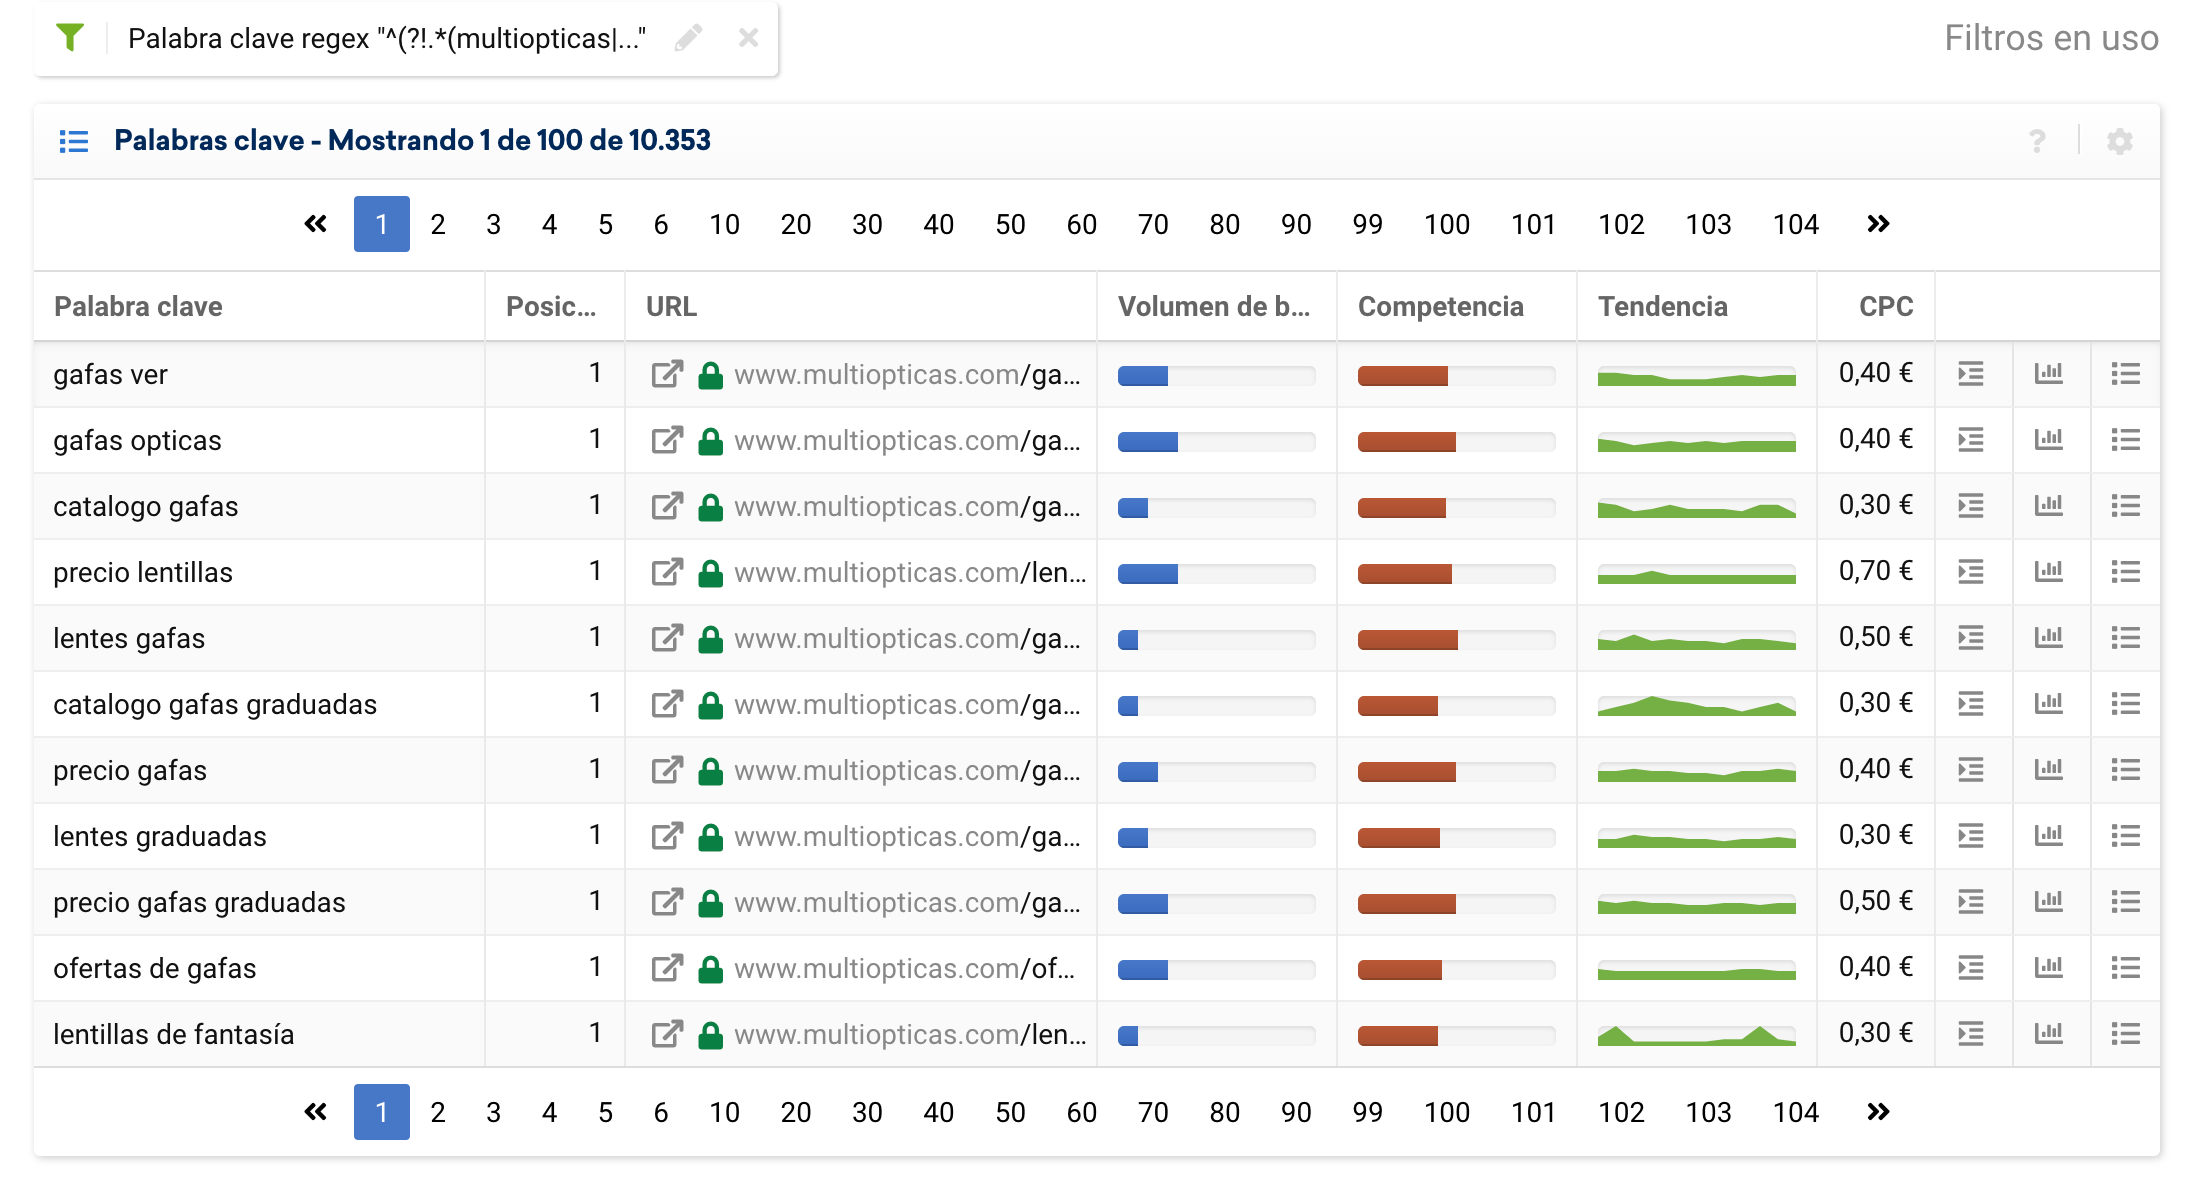Viewport: 2200px width, 1200px height.
Task: Click the green padlock for gafas opticas
Action: coord(710,440)
